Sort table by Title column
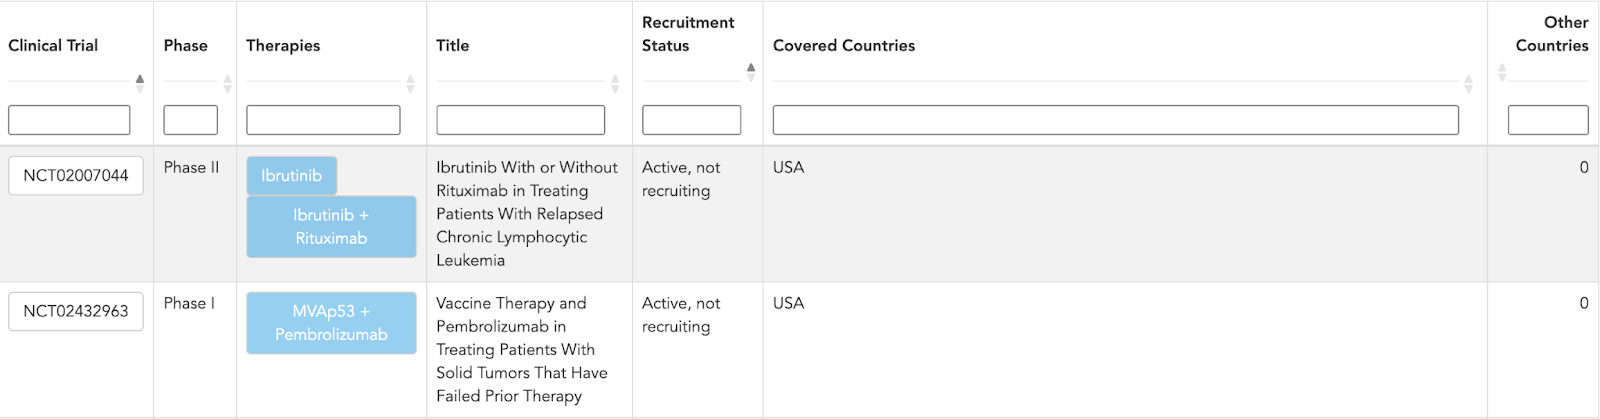Image resolution: width=1600 pixels, height=419 pixels. tap(615, 83)
